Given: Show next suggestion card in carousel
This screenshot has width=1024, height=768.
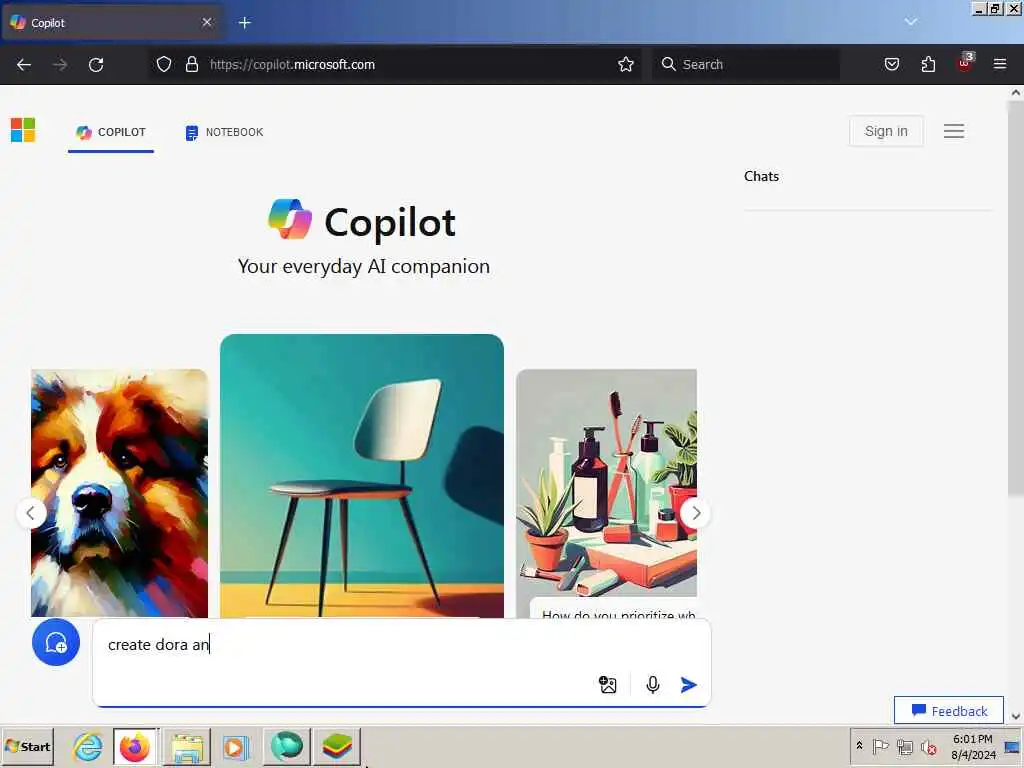Looking at the screenshot, I should [696, 513].
